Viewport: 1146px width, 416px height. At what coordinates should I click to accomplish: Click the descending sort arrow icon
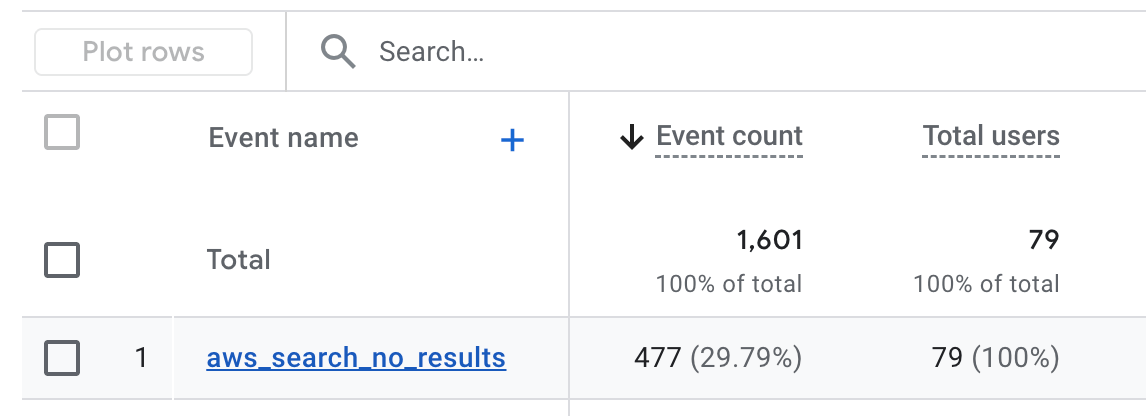click(x=631, y=138)
